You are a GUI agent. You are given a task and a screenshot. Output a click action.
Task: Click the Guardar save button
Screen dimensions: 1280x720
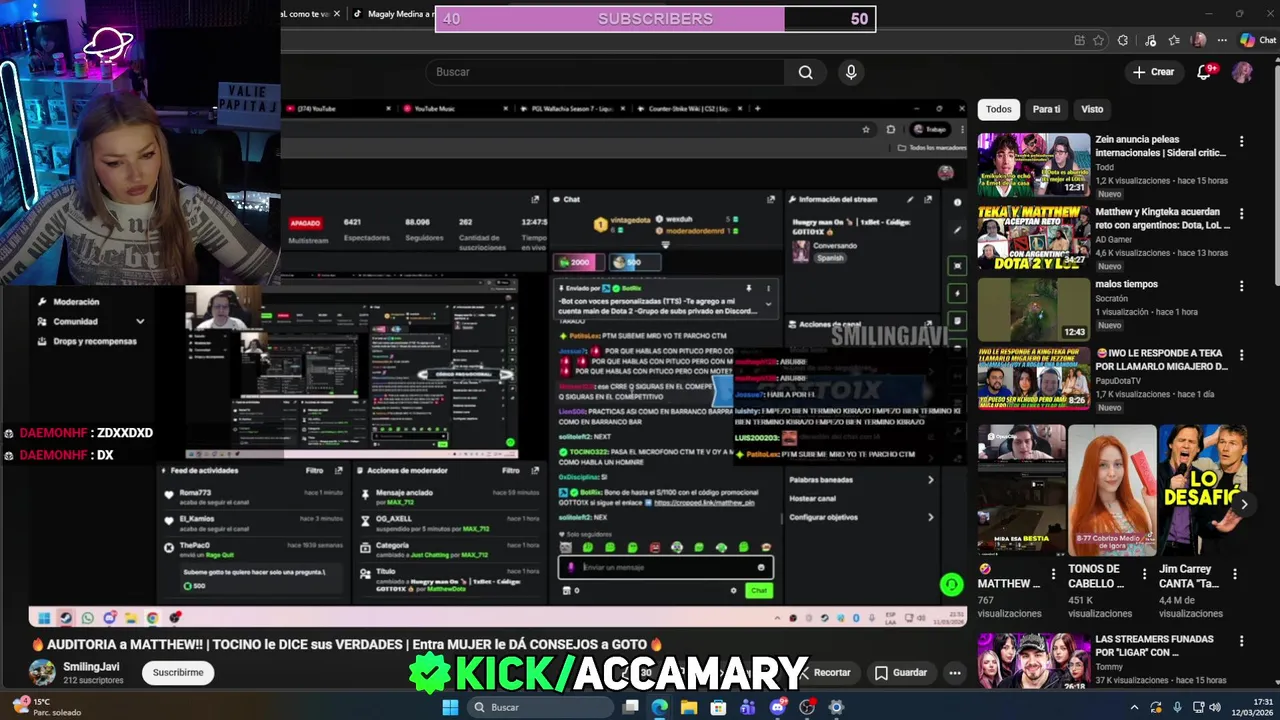click(x=901, y=673)
